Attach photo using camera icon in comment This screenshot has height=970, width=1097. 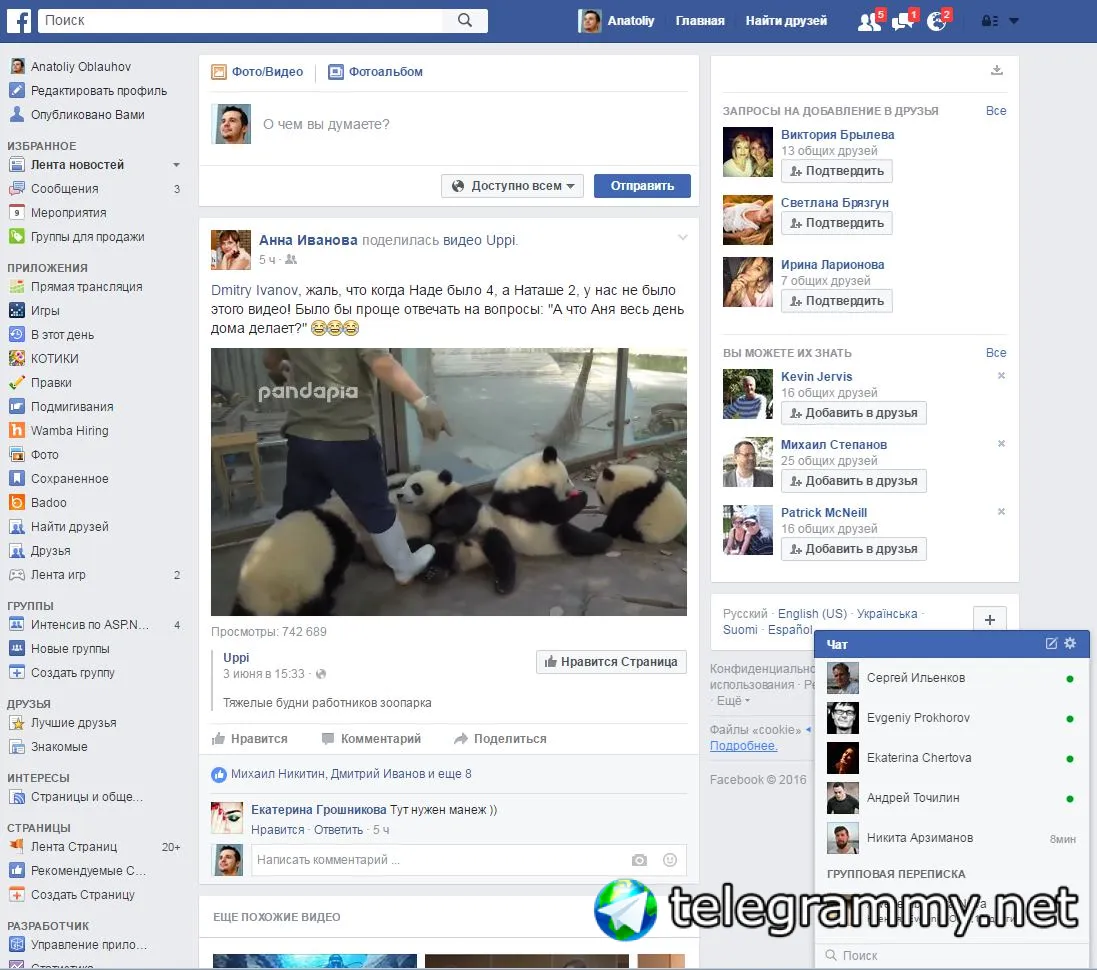click(639, 860)
